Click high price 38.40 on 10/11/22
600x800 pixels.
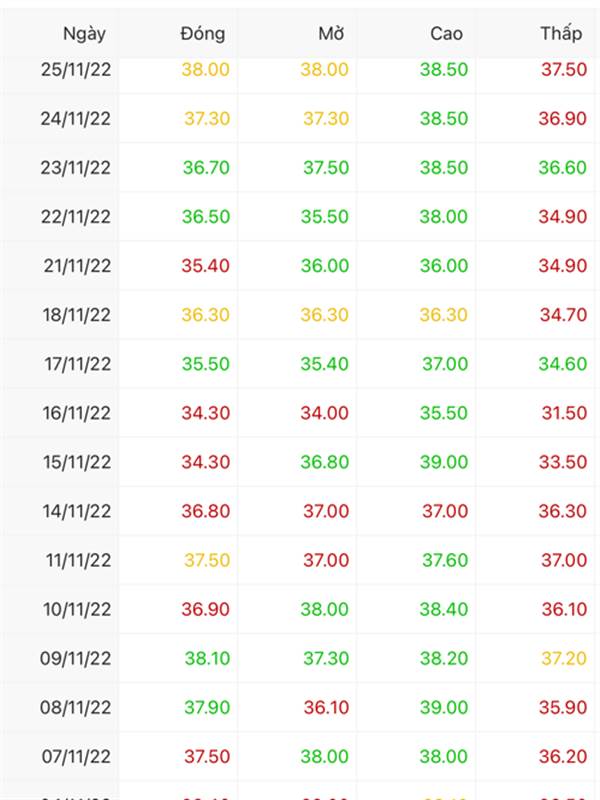coord(444,609)
